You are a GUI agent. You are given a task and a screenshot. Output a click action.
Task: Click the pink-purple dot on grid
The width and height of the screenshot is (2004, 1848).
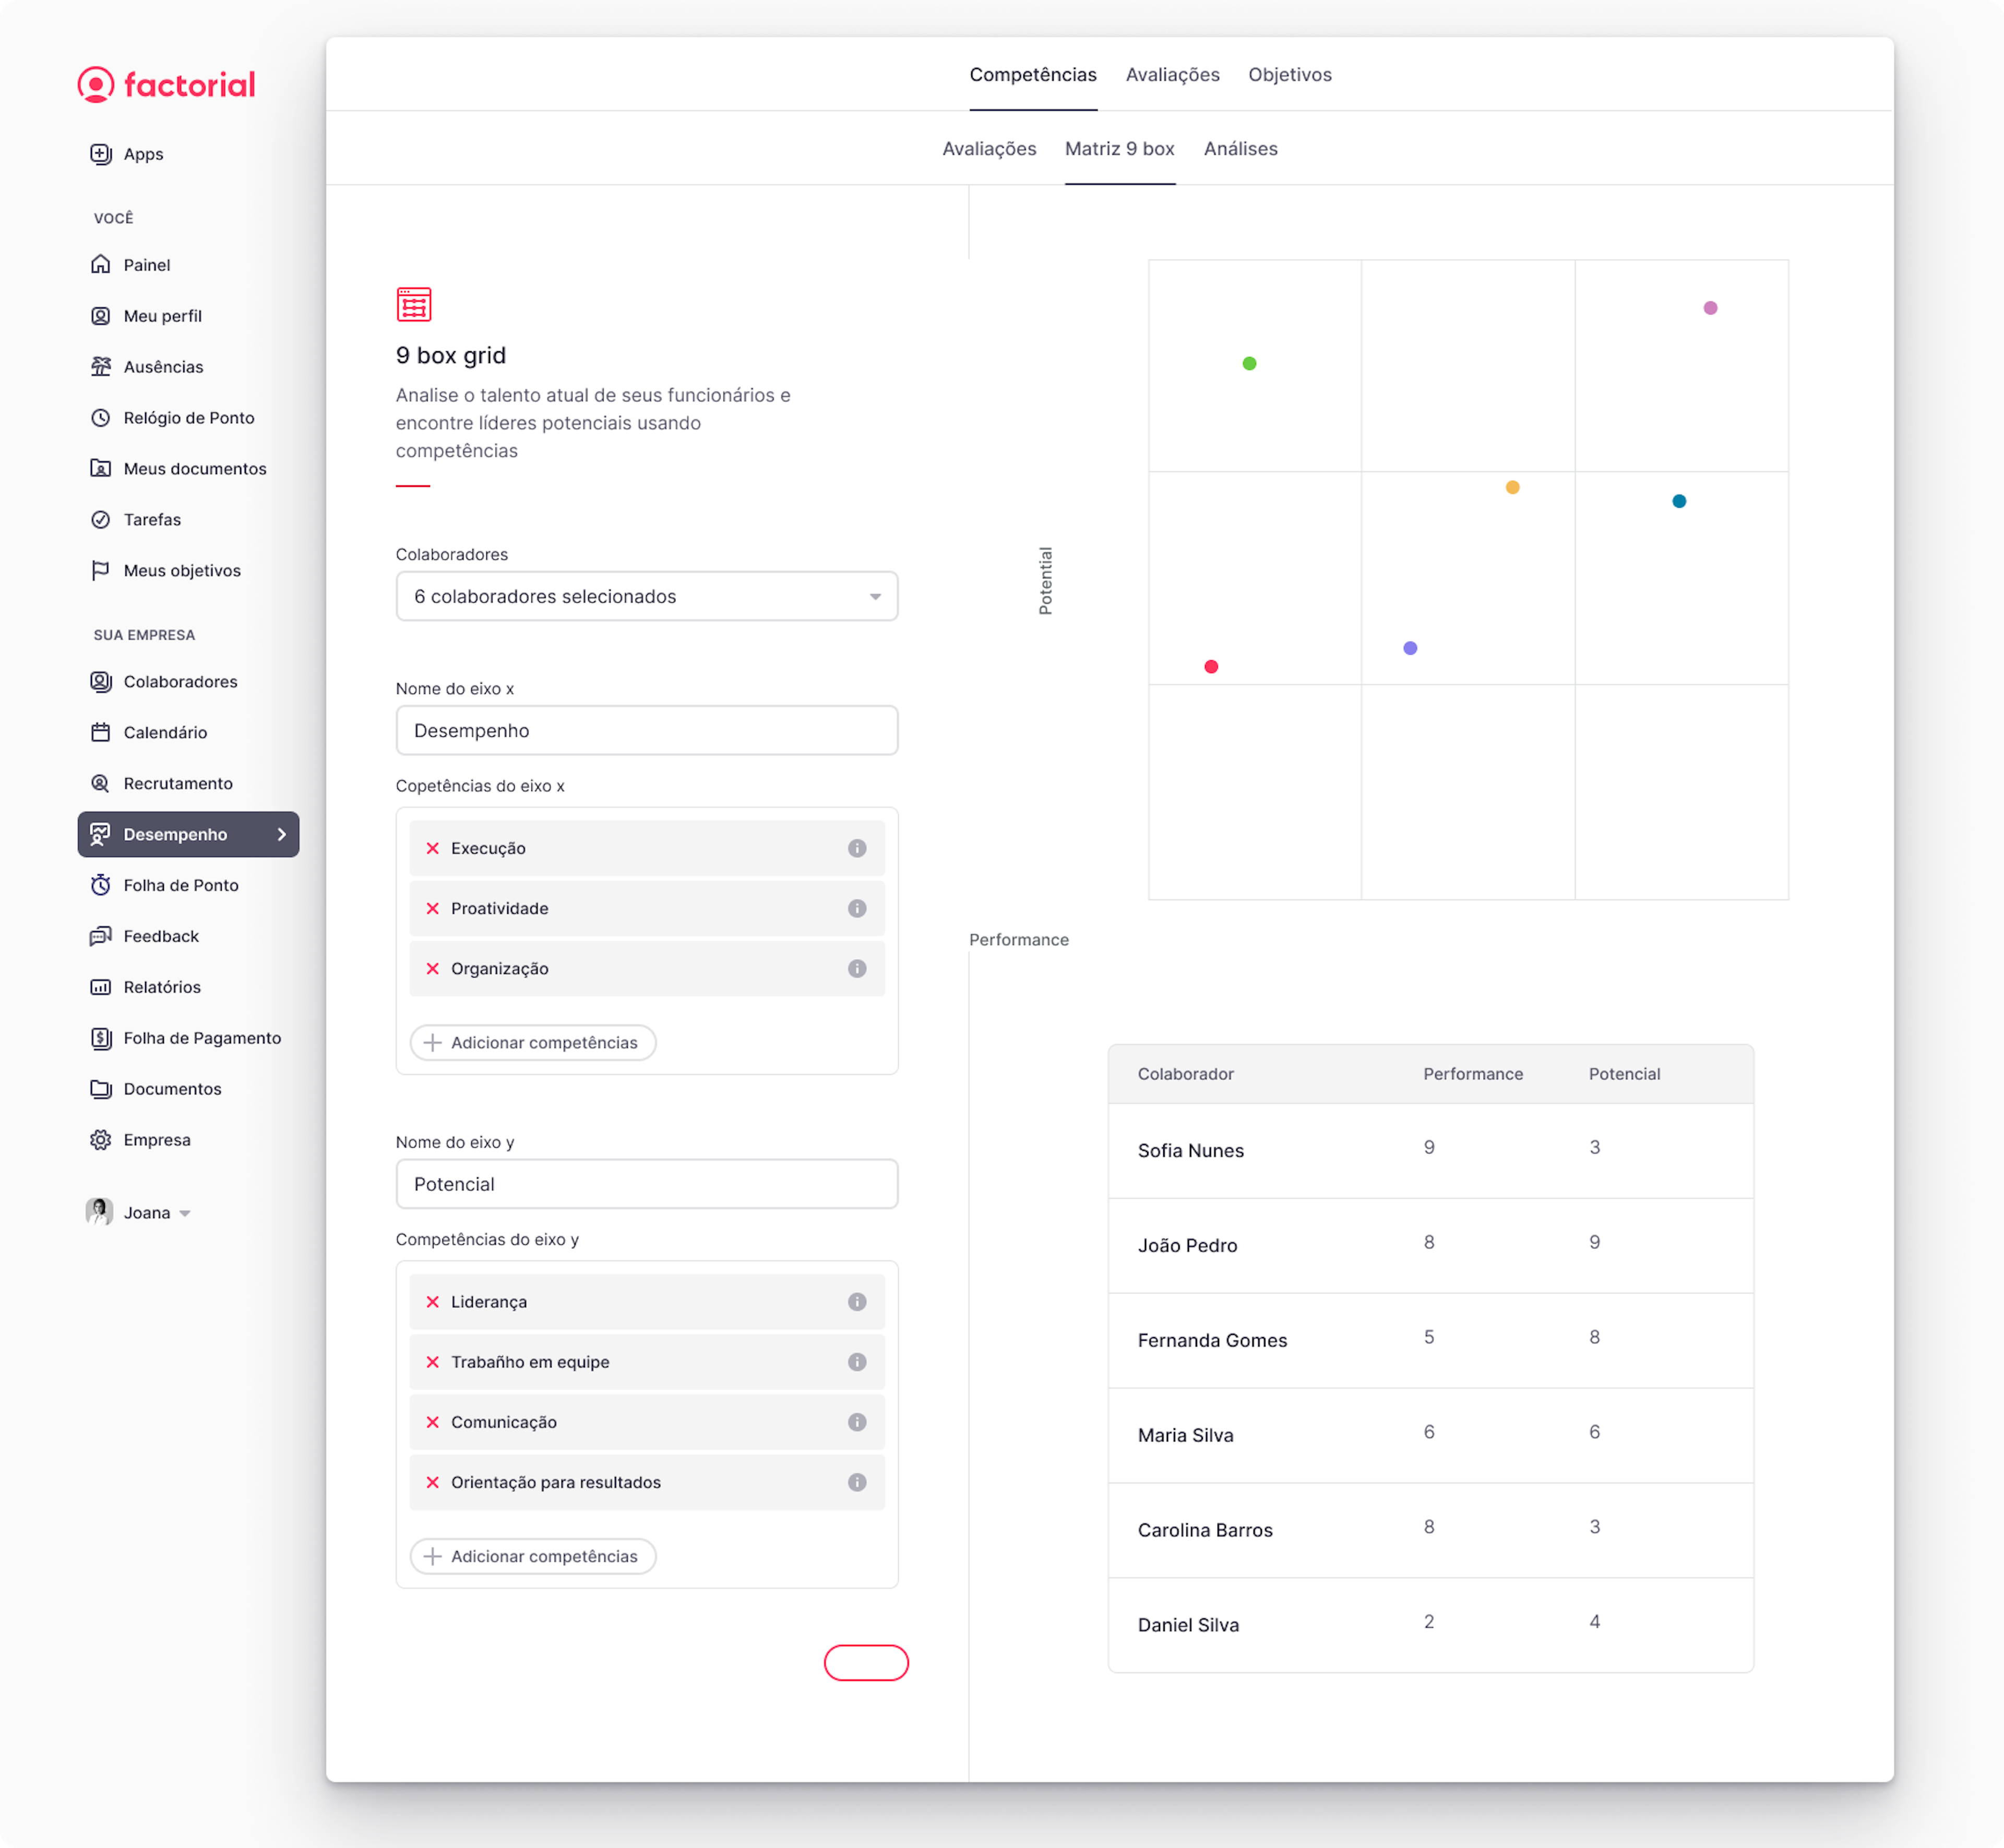pos(1712,308)
